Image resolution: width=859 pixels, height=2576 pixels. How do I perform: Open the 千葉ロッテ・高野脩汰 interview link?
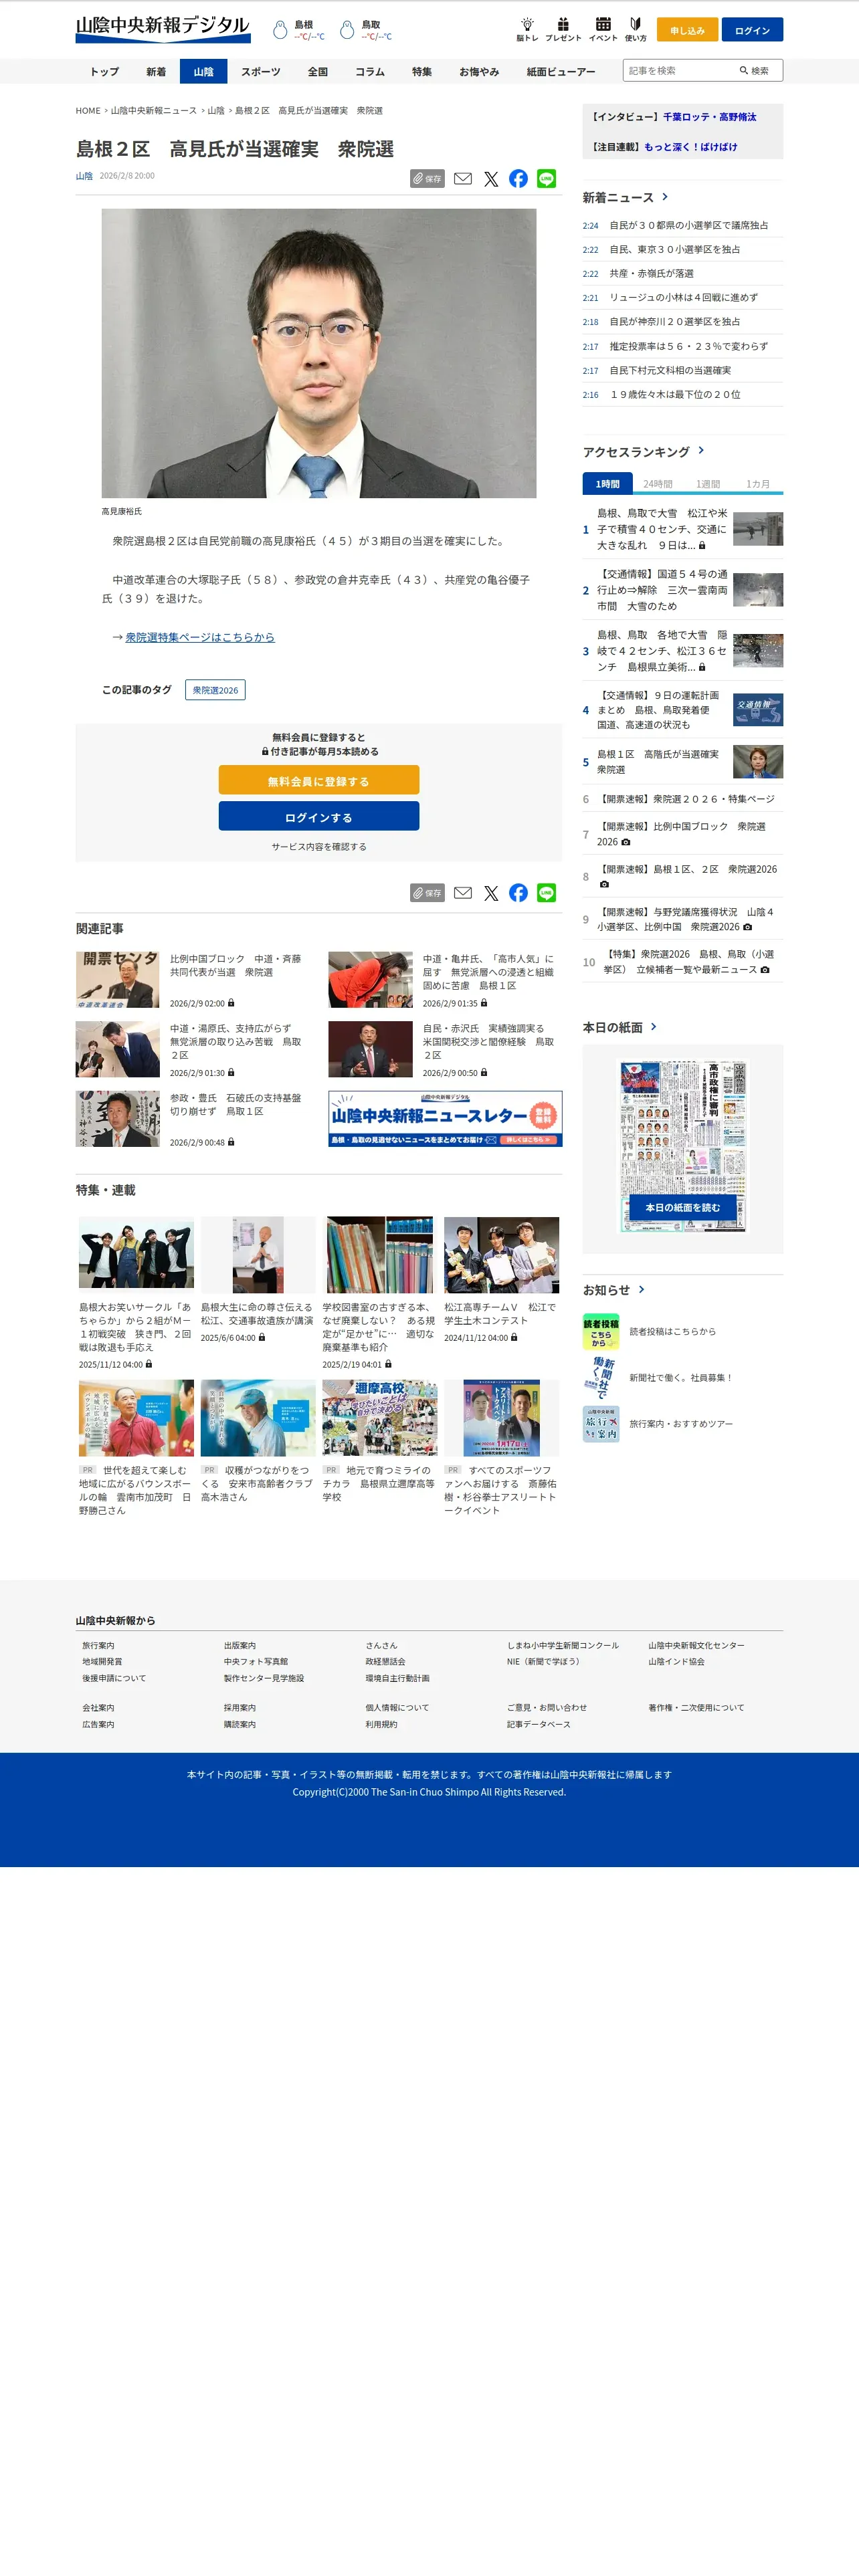pyautogui.click(x=710, y=117)
